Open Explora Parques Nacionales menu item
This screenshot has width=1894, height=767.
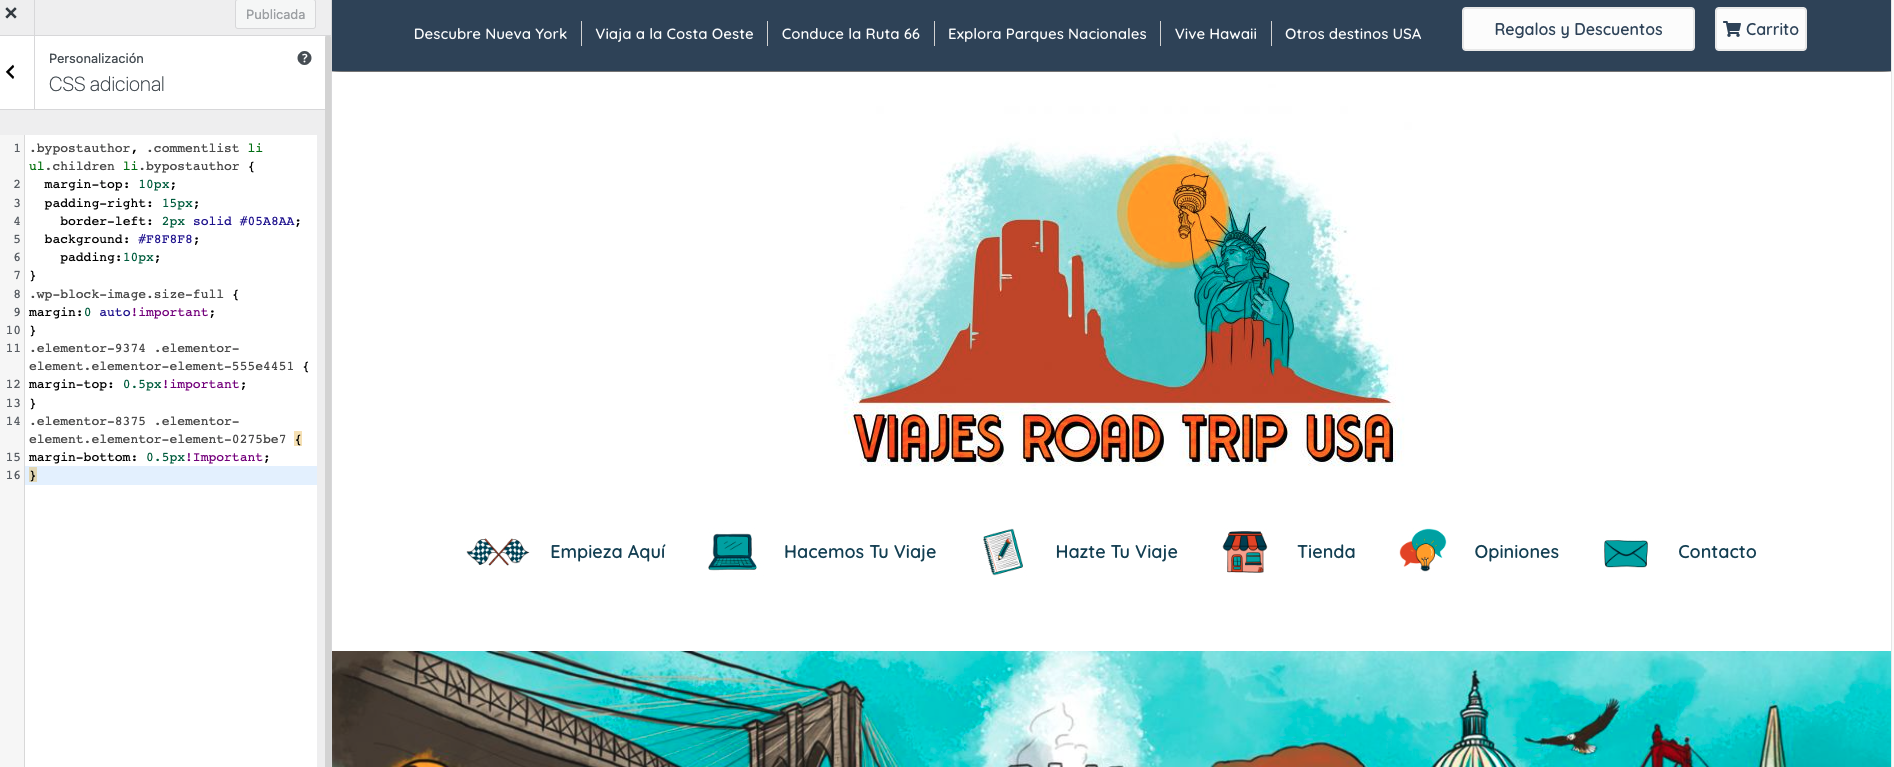coord(1047,34)
